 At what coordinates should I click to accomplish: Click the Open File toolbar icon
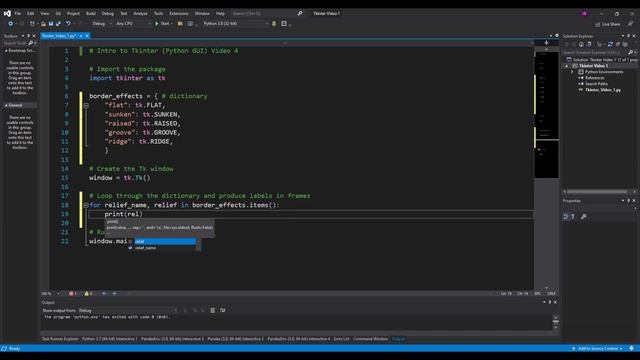tap(43, 24)
